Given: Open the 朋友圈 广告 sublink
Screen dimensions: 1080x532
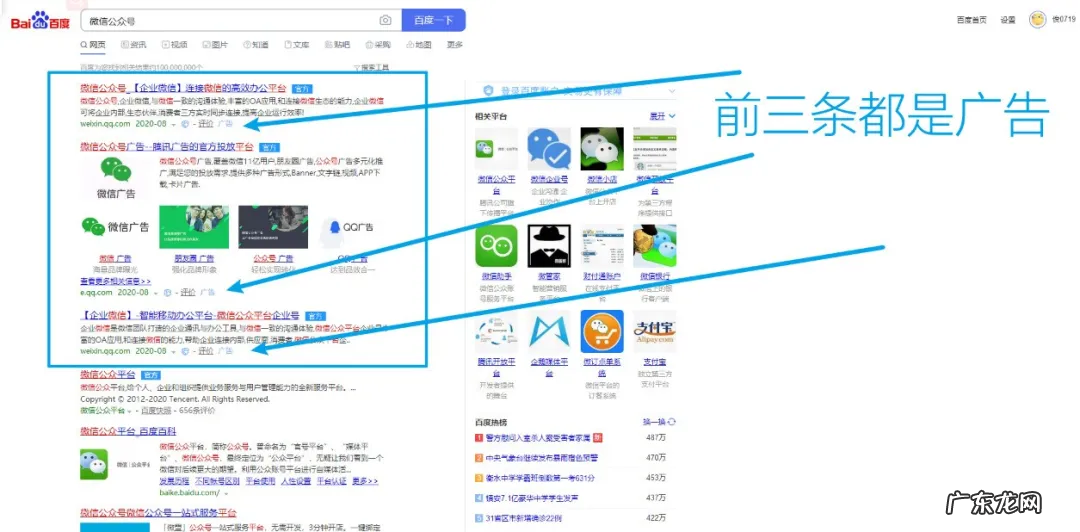Looking at the screenshot, I should [x=194, y=258].
